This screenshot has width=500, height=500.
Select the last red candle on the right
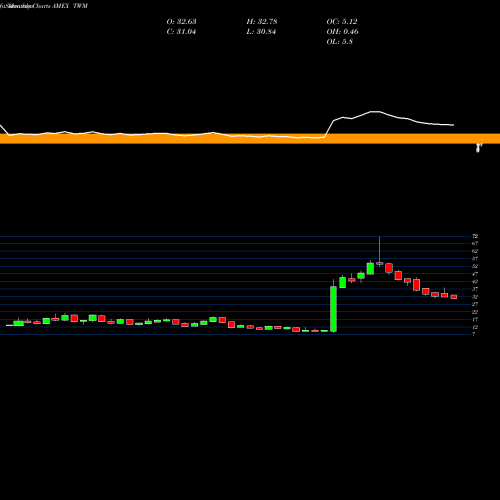click(x=454, y=297)
